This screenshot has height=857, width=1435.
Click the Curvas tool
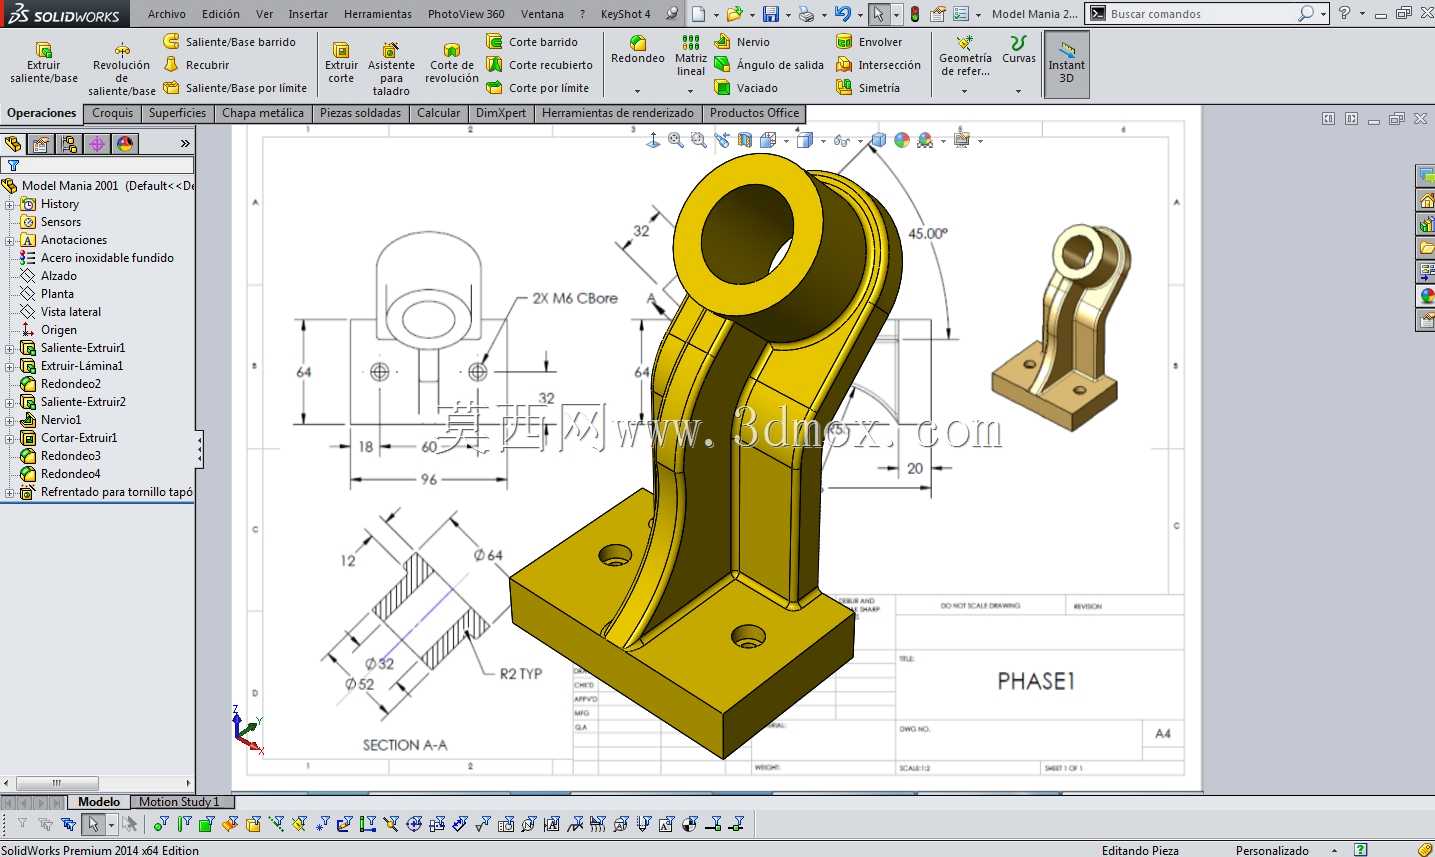point(1019,50)
